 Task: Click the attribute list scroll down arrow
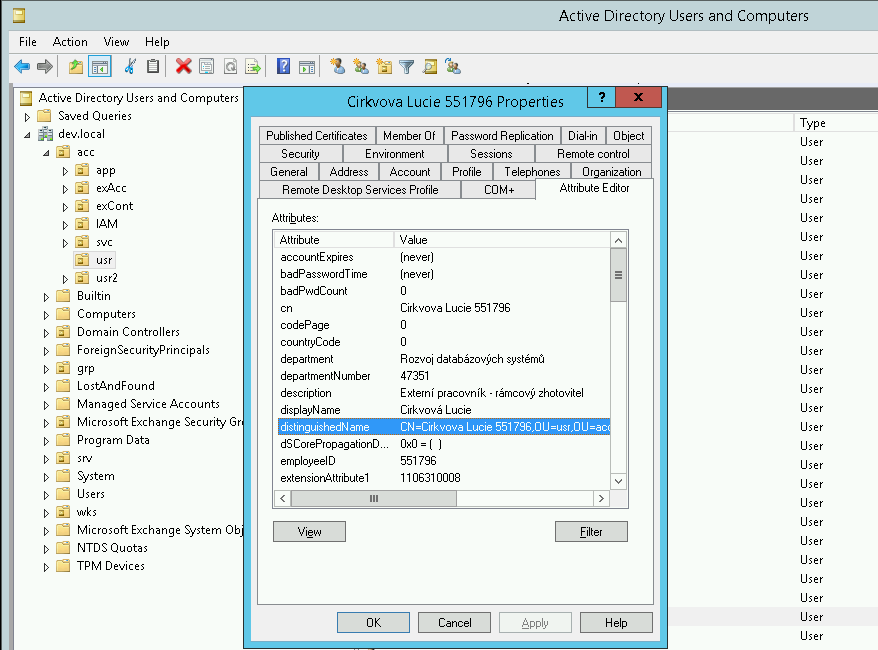click(618, 481)
